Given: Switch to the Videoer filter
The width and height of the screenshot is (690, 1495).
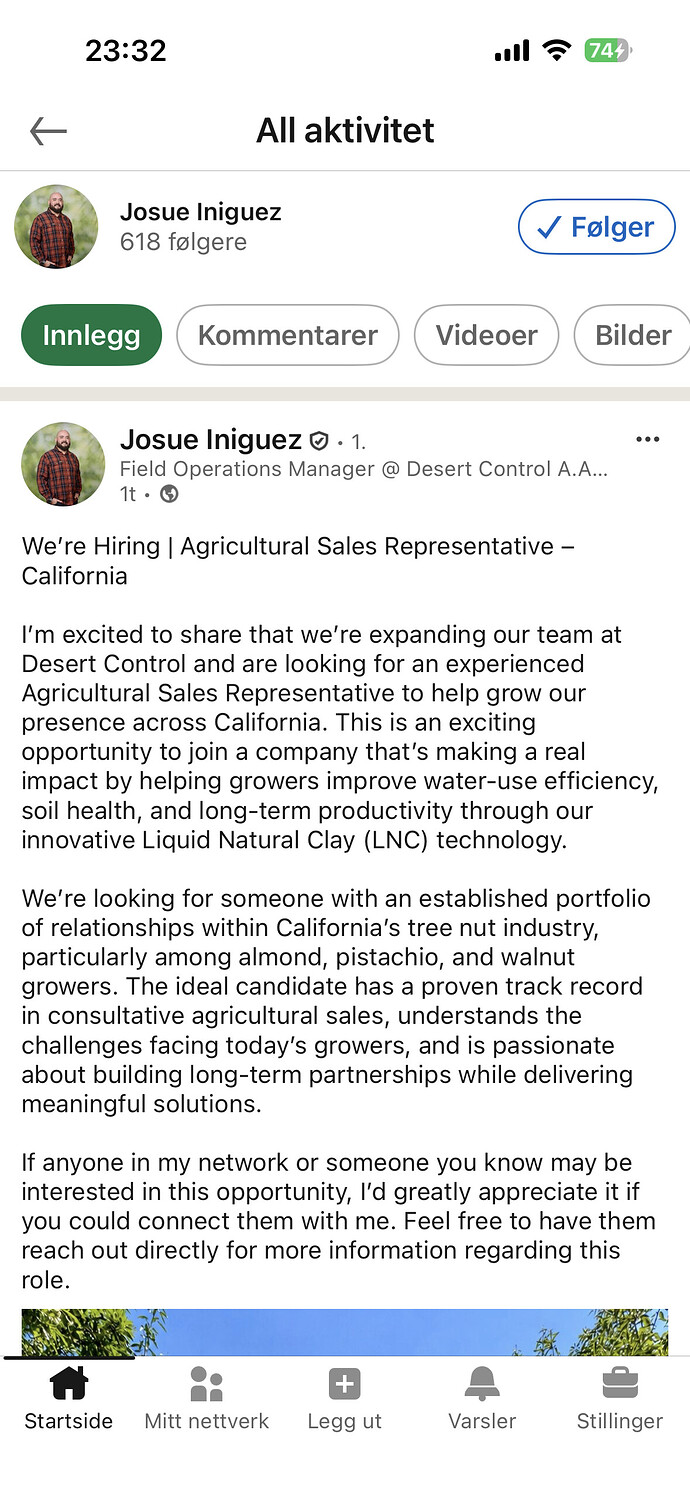Looking at the screenshot, I should click(x=486, y=335).
